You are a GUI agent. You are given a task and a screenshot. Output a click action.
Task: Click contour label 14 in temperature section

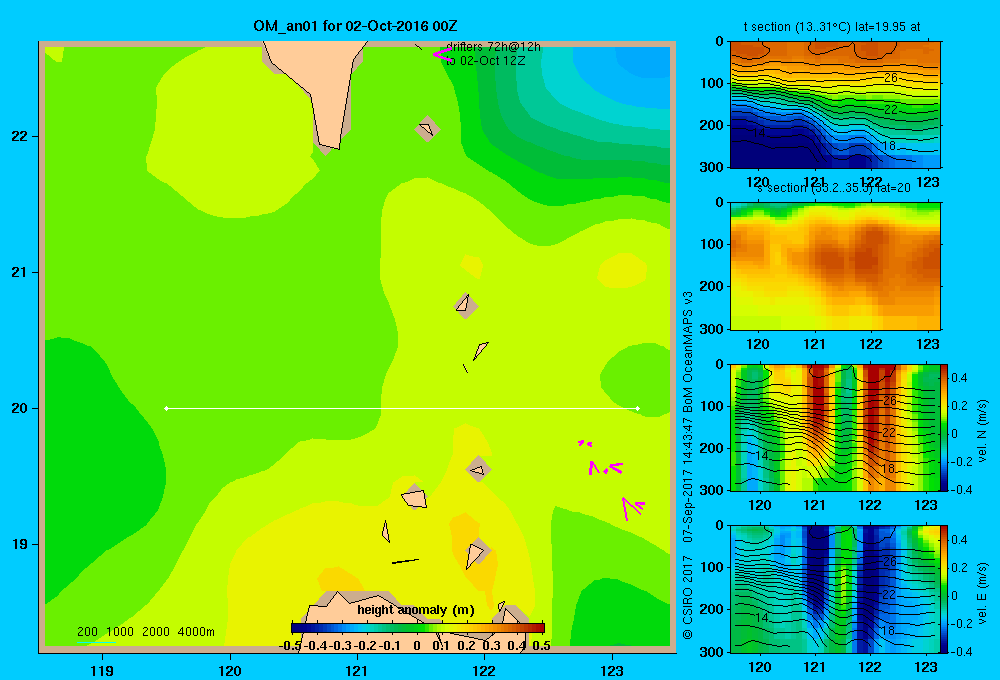(758, 133)
